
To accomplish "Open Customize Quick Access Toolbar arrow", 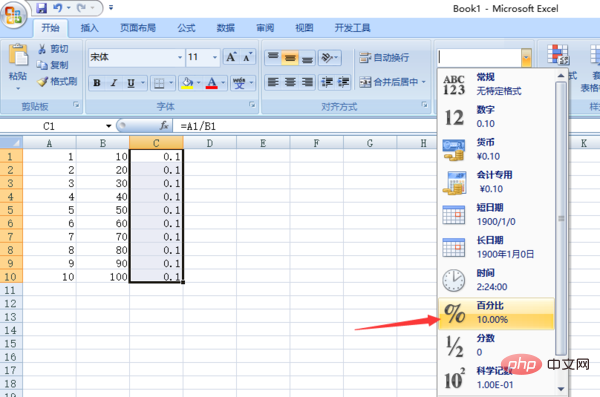I will [111, 7].
